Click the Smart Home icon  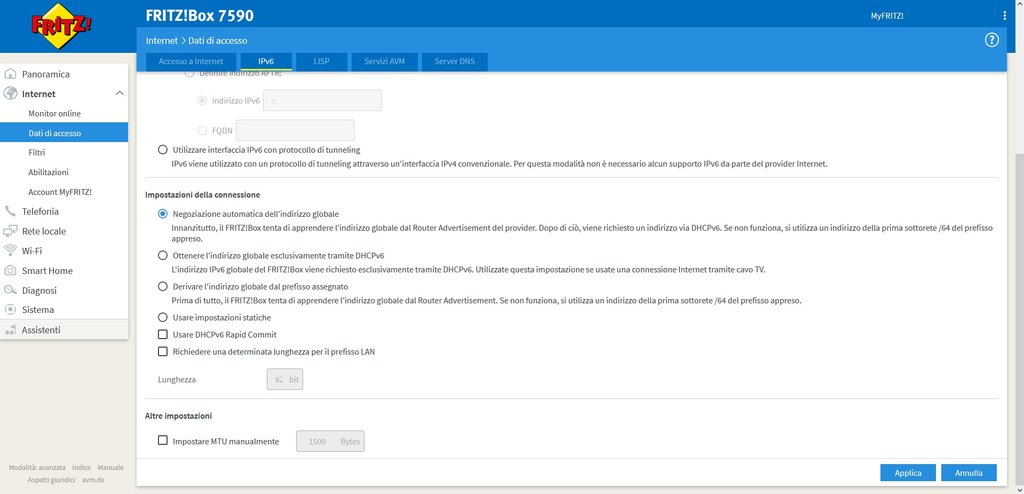click(x=10, y=271)
